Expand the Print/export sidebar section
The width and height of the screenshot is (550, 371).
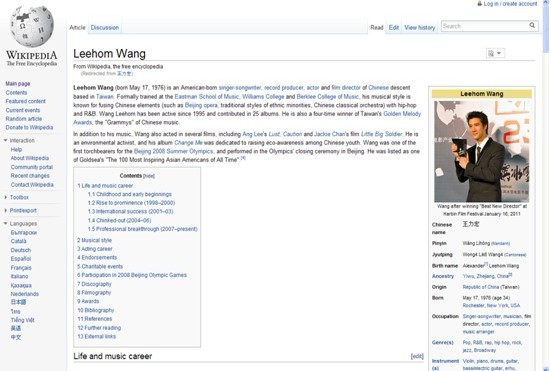click(6, 210)
